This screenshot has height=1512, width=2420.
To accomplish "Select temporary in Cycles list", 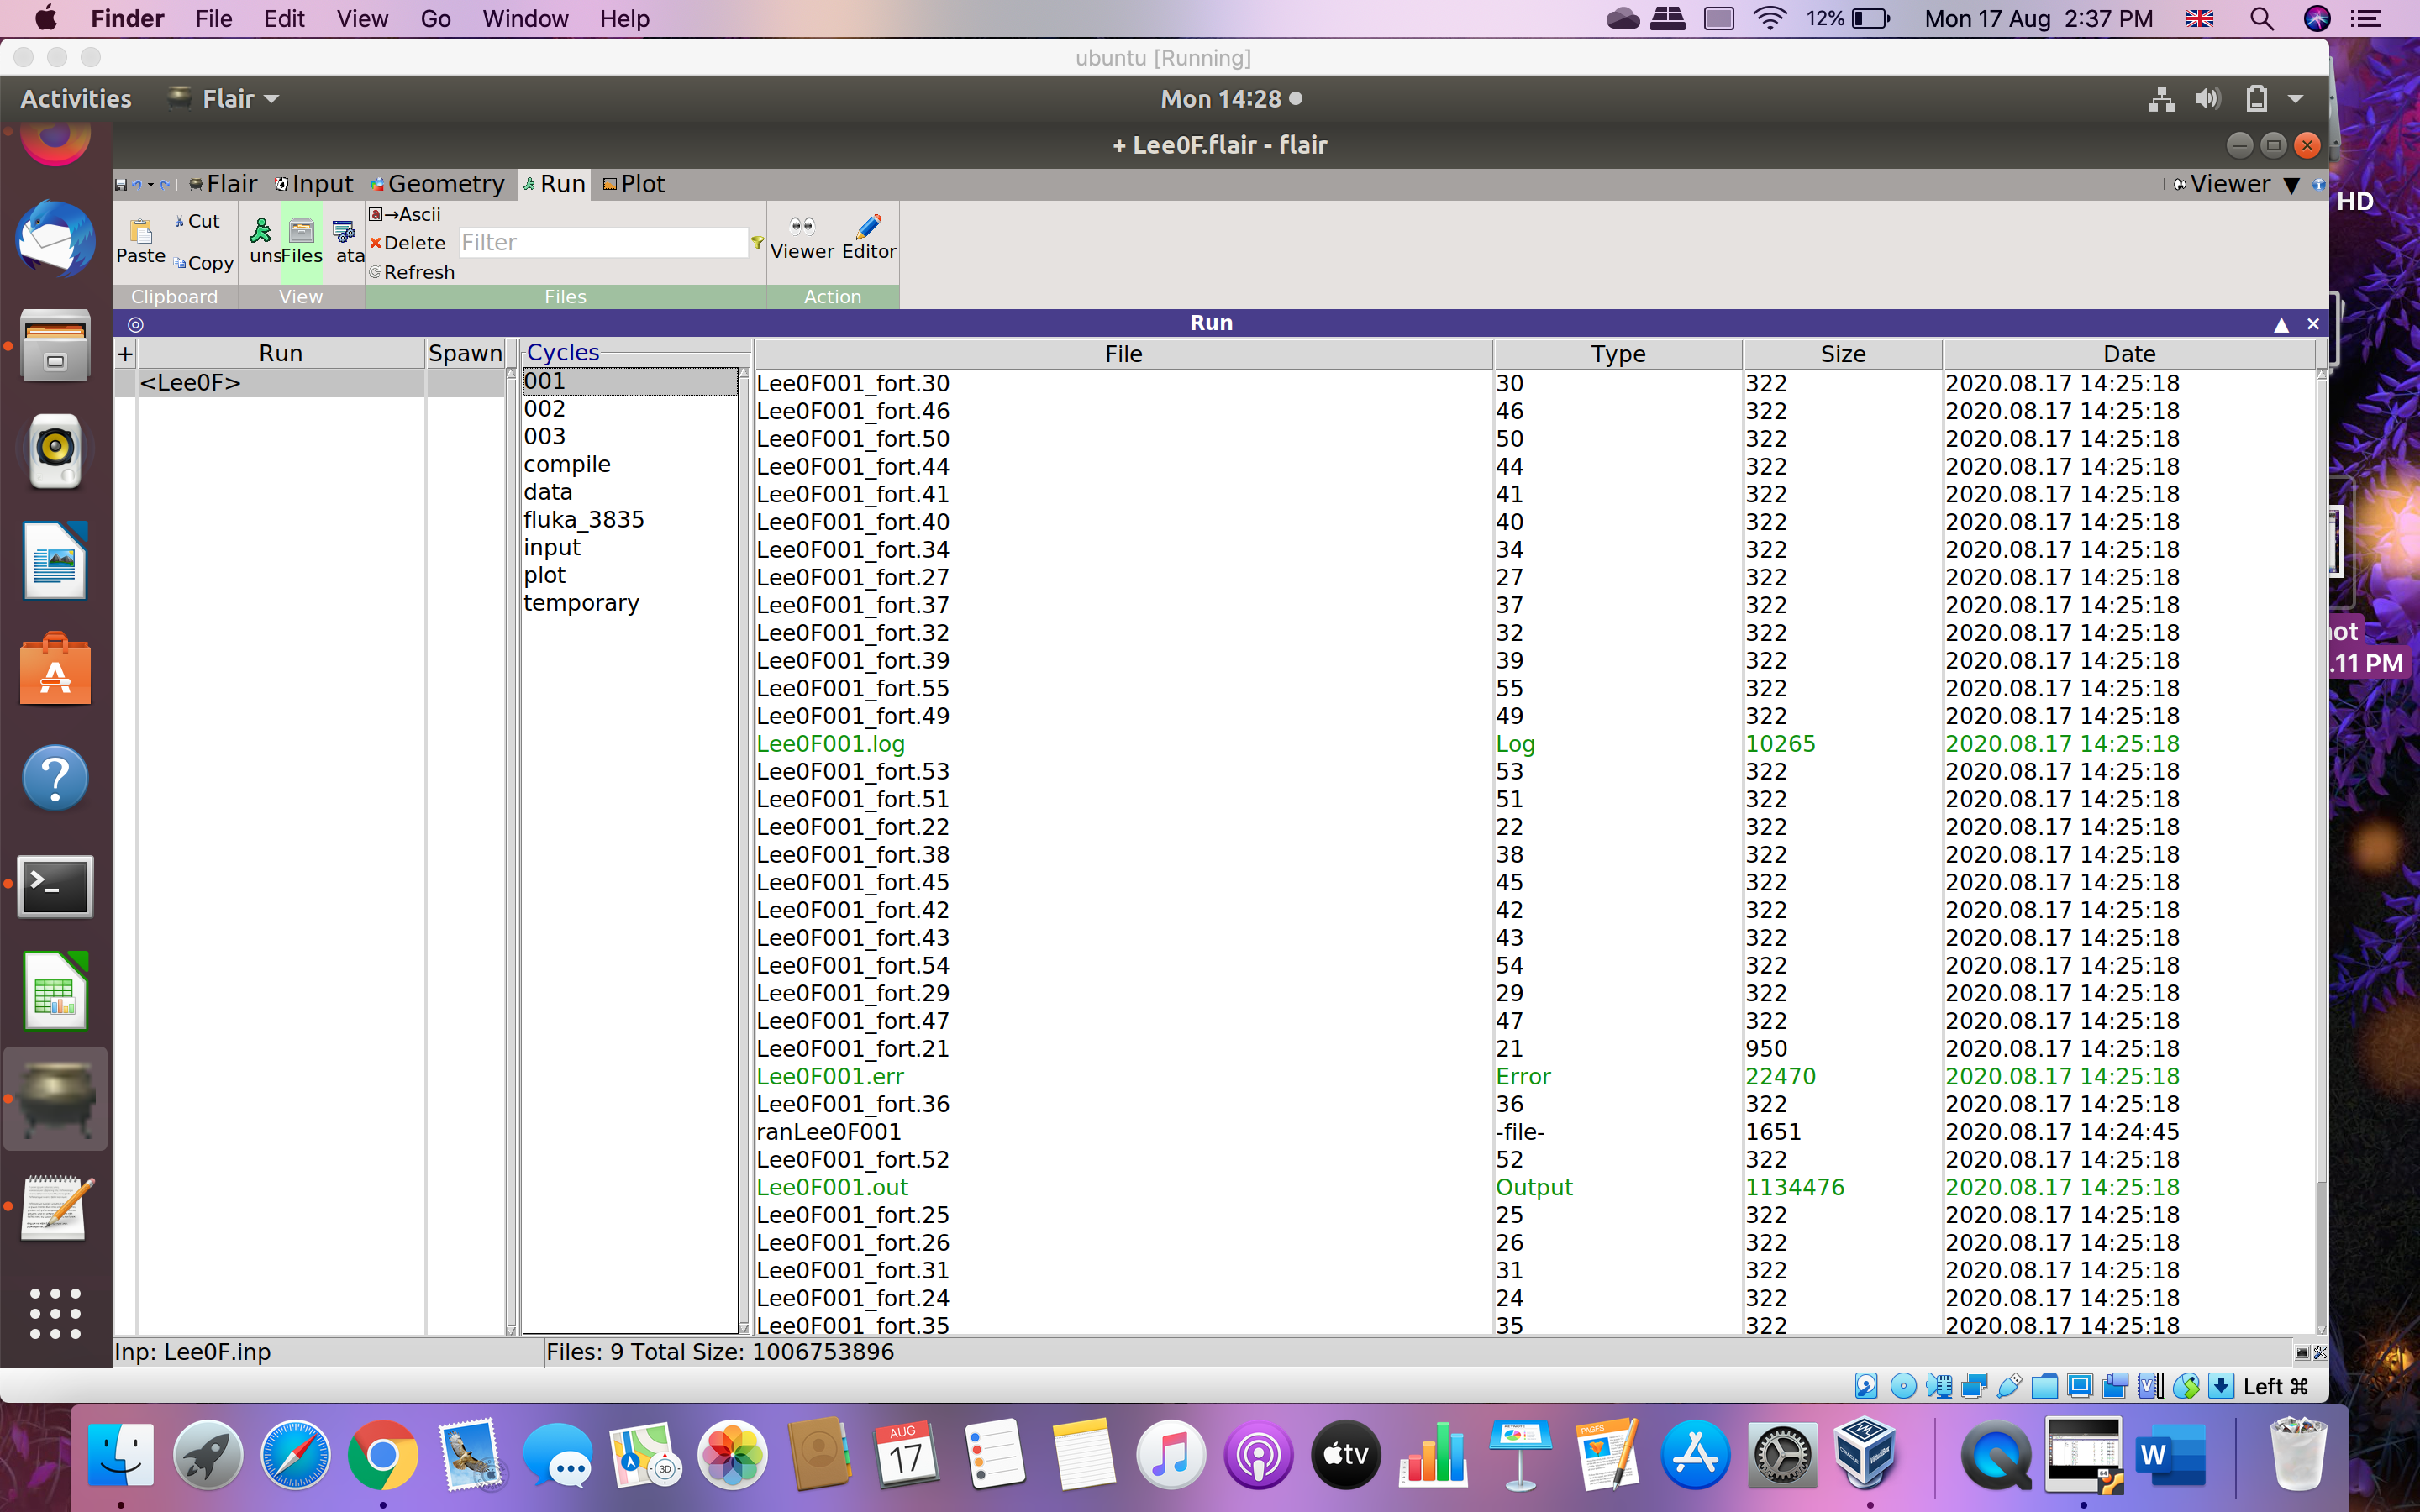I will [629, 603].
